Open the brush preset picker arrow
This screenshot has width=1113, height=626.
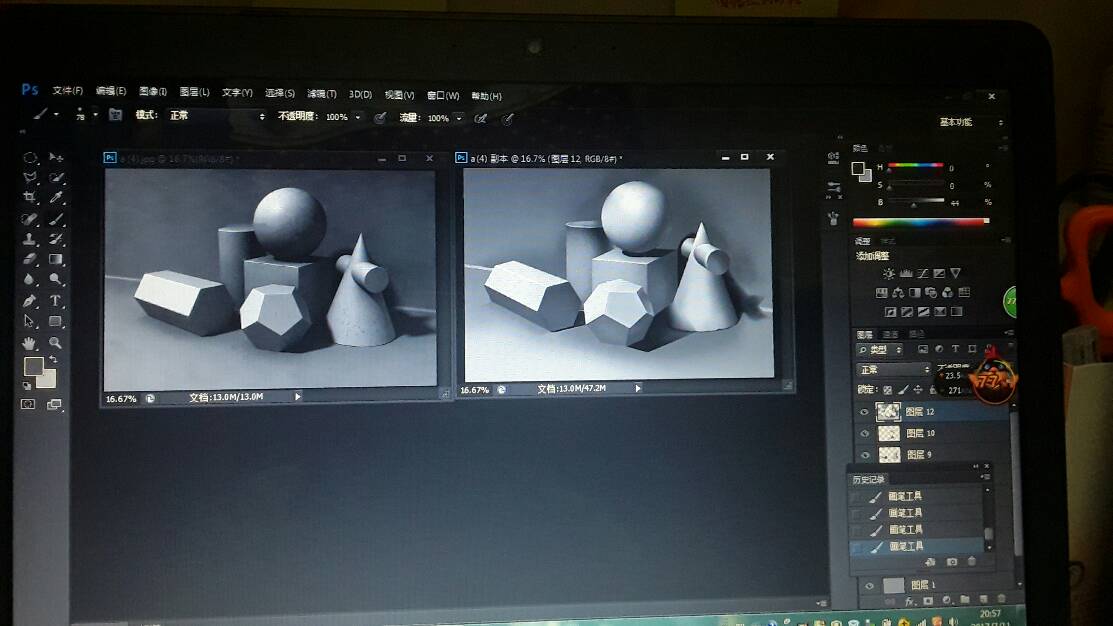(95, 114)
